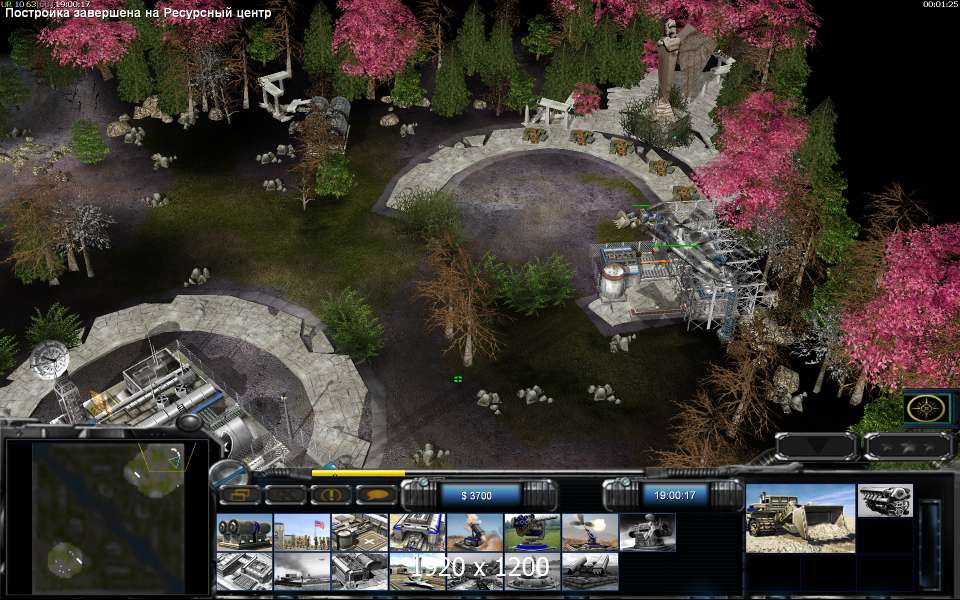Pick the greyed building icon below the helipad icon
This screenshot has width=960, height=600.
tap(359, 571)
